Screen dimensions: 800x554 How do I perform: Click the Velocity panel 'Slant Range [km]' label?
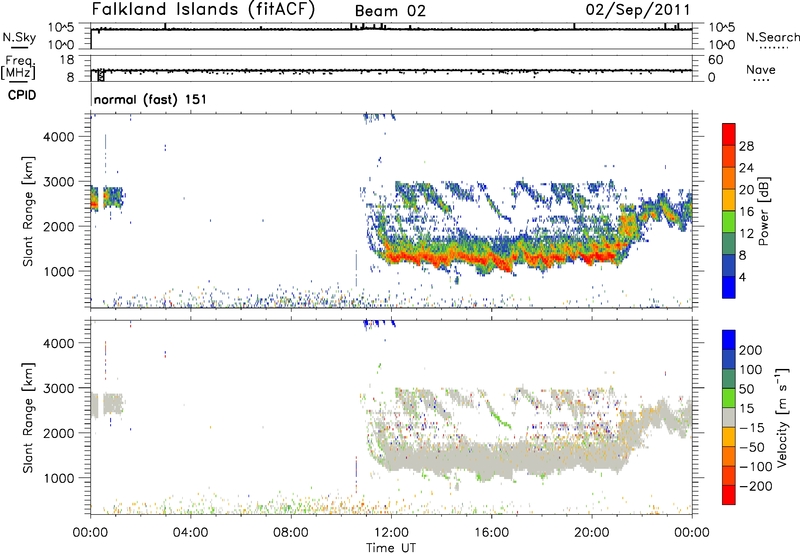pos(28,418)
